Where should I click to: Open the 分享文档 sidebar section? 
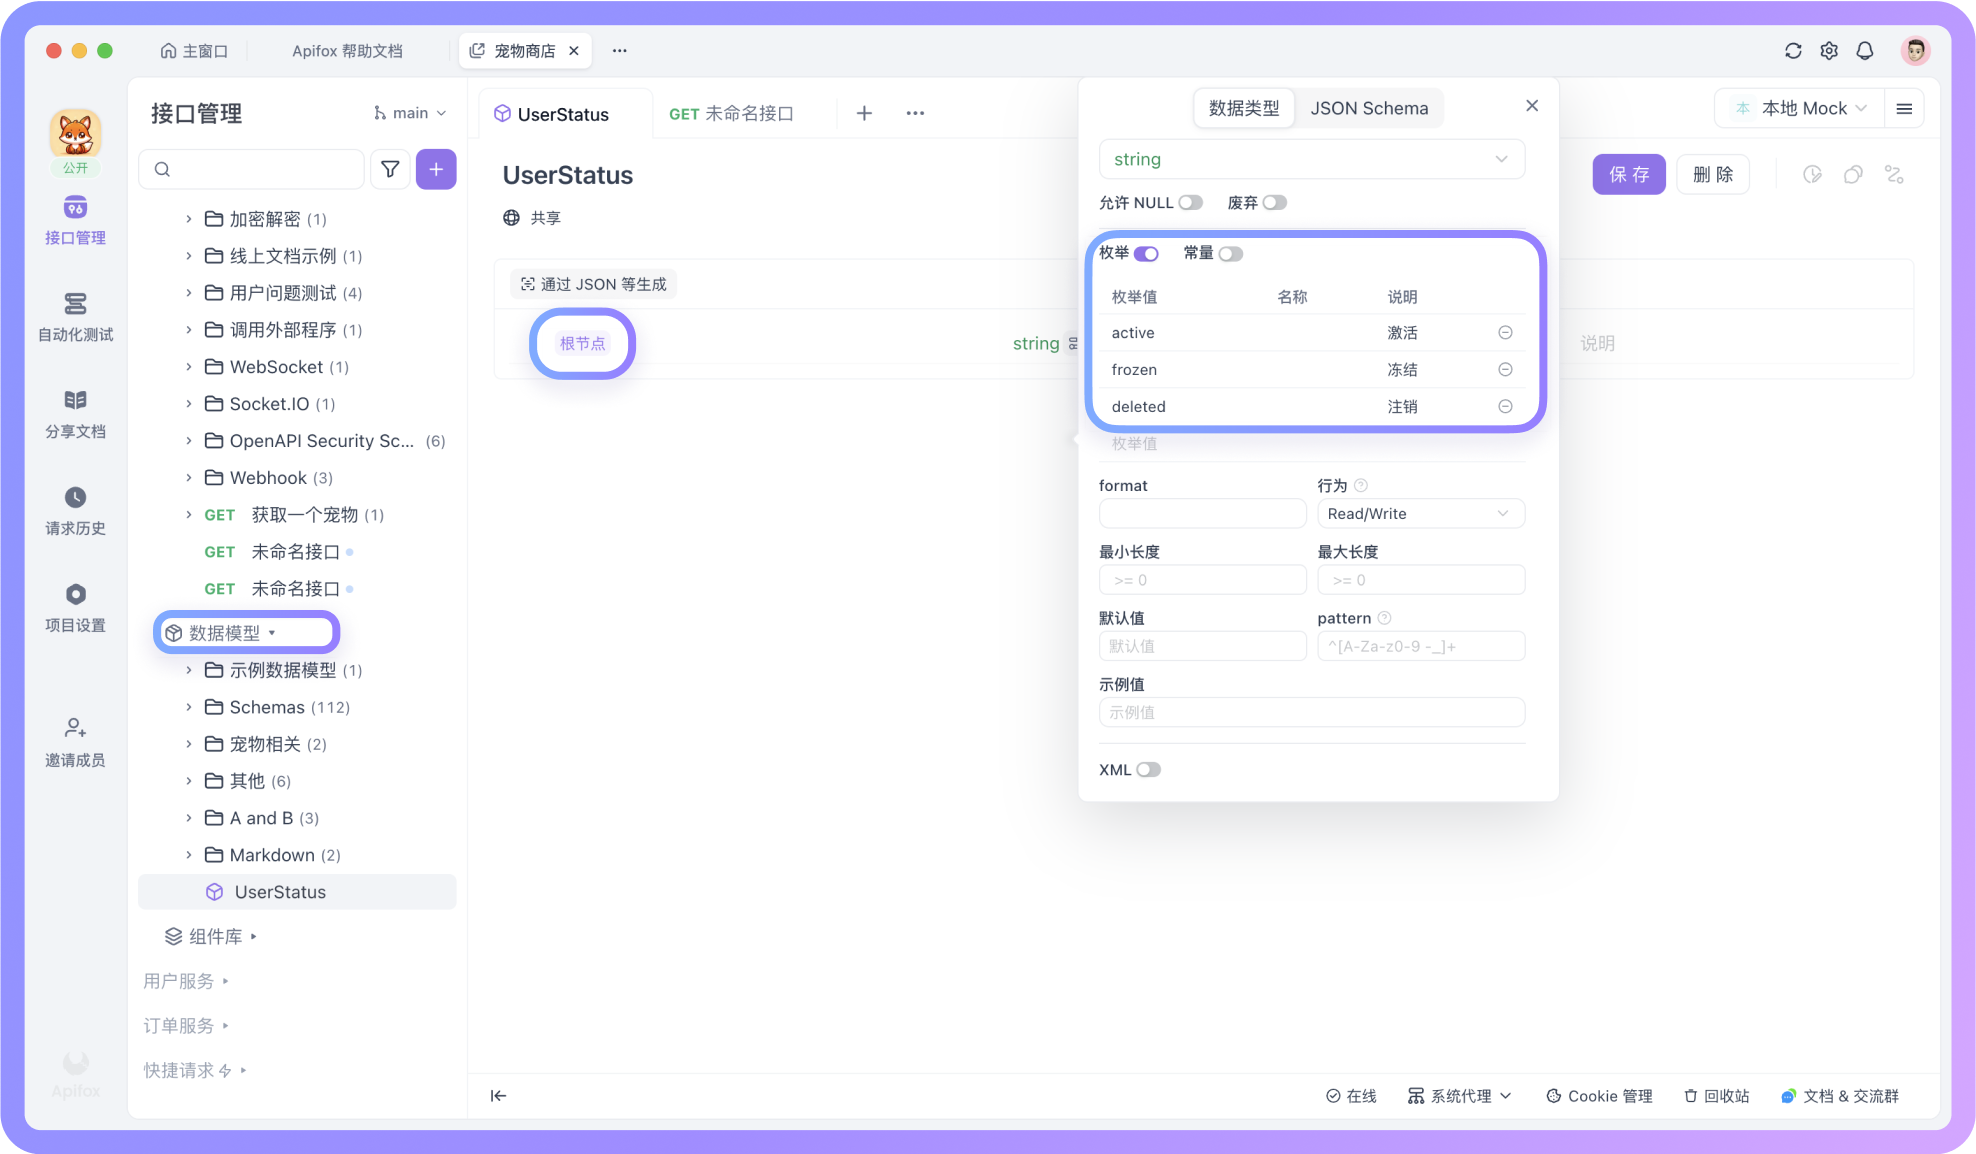75,414
